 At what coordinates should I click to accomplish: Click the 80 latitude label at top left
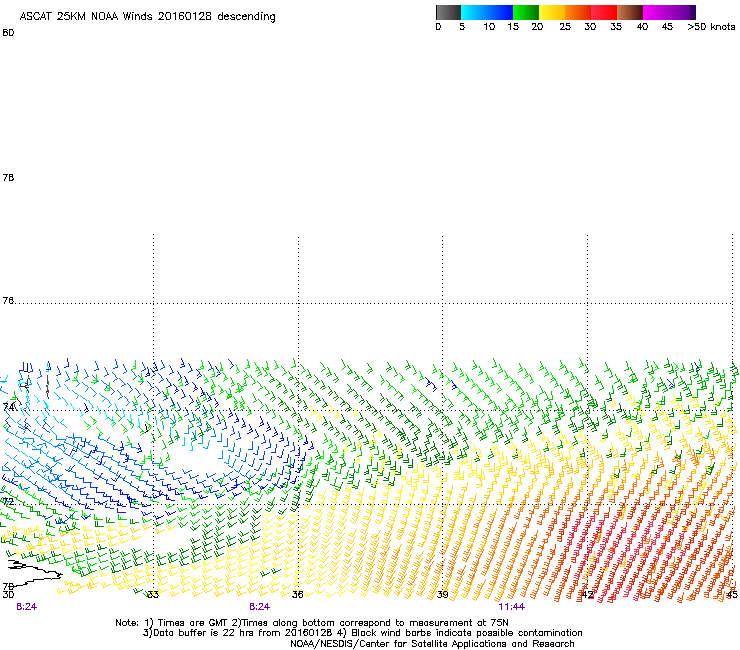(8, 33)
